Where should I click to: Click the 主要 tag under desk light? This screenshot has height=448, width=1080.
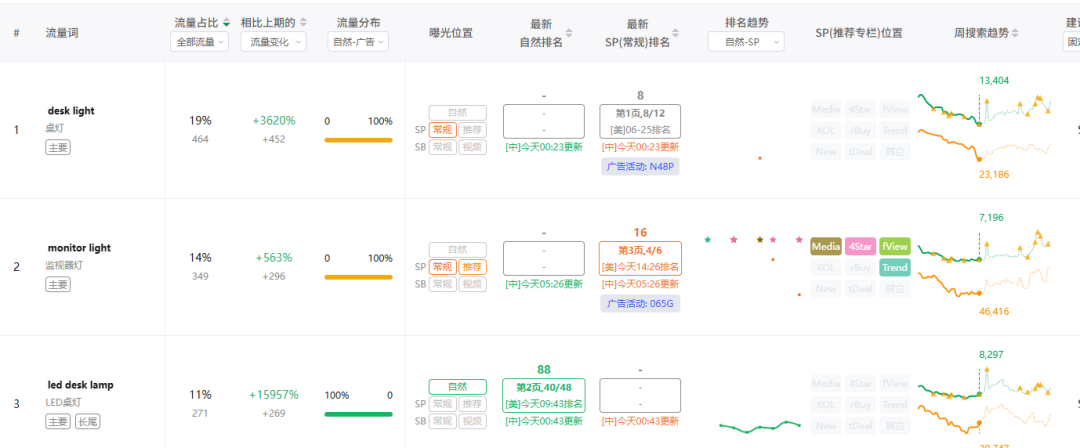click(x=58, y=147)
